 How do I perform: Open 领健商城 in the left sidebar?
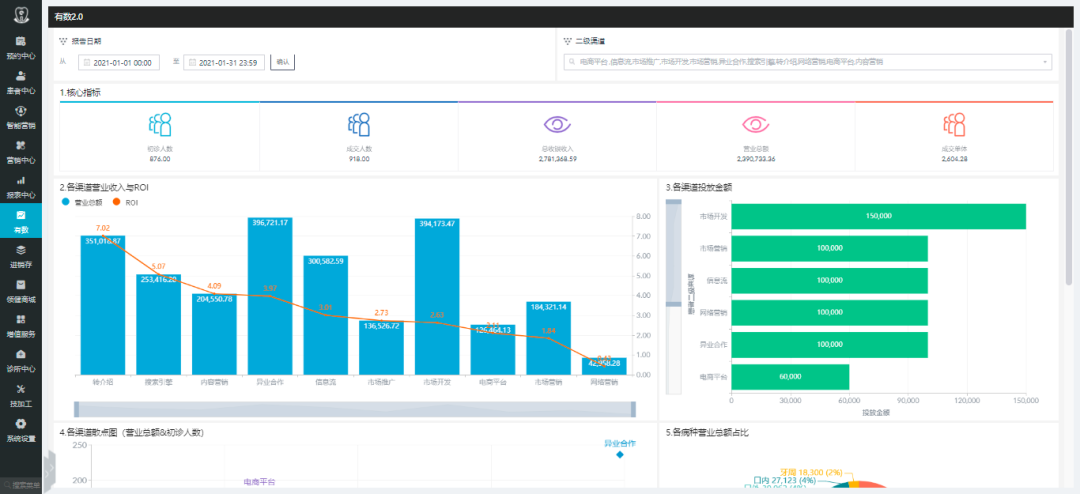pyautogui.click(x=21, y=291)
